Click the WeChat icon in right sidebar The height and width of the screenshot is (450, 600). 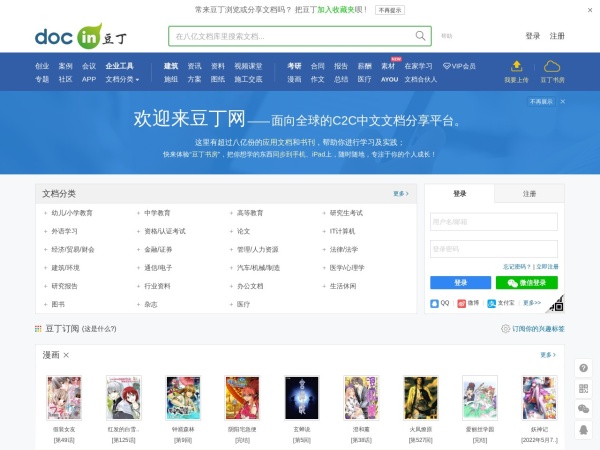pos(584,409)
